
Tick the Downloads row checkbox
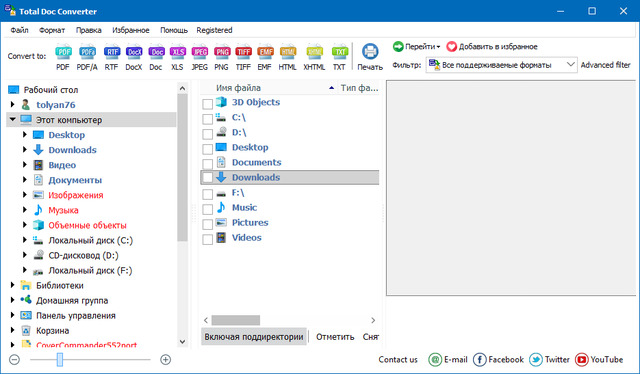pos(207,178)
